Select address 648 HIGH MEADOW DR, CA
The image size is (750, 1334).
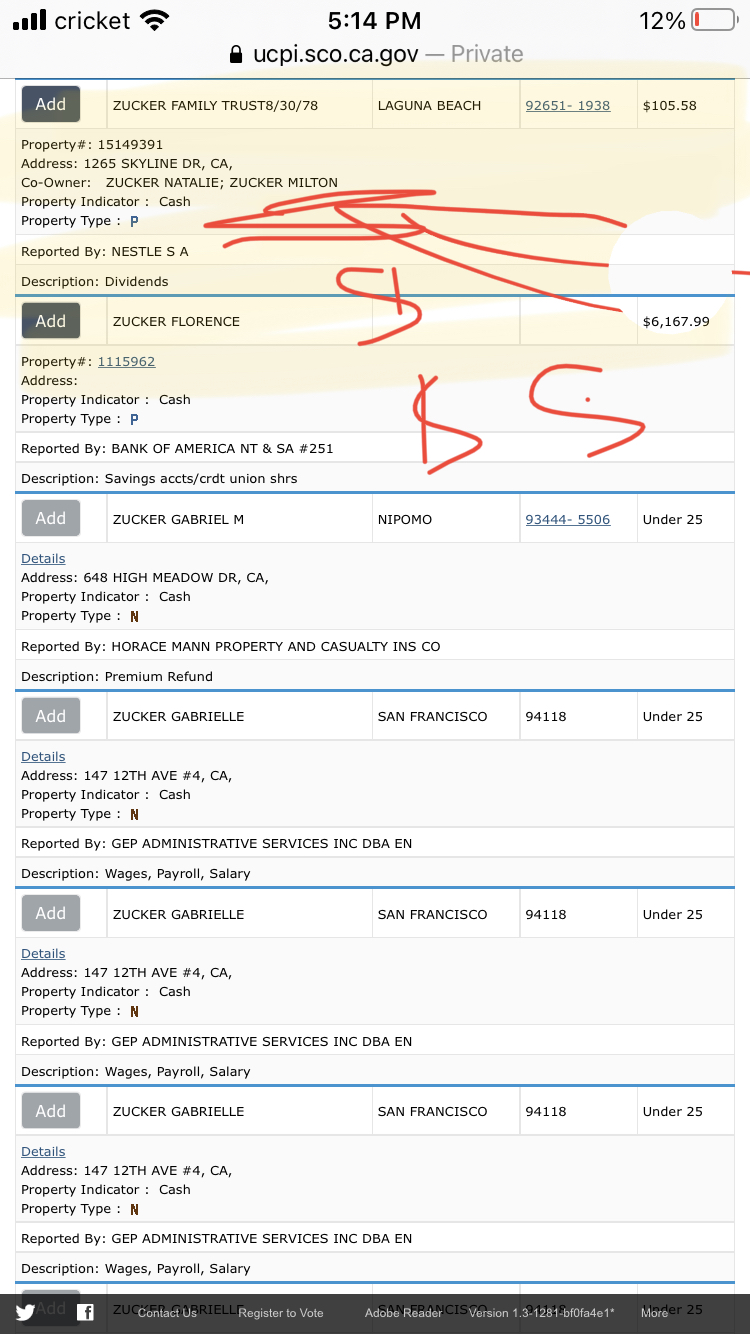145,577
